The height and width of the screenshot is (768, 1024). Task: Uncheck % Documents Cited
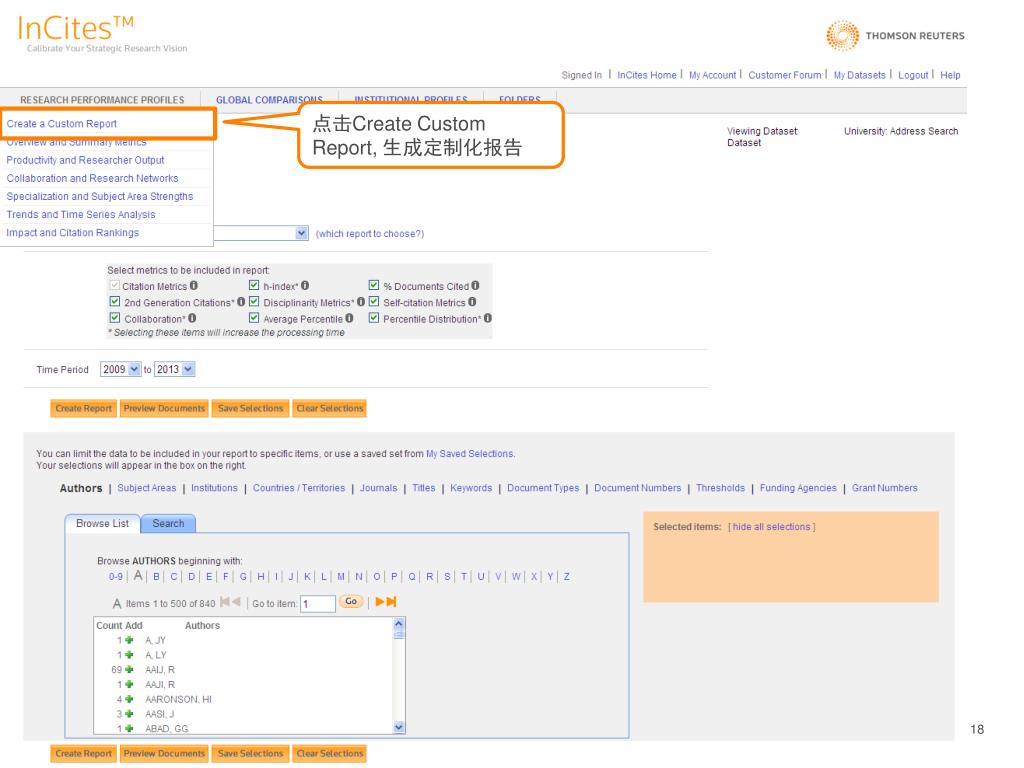pos(374,285)
